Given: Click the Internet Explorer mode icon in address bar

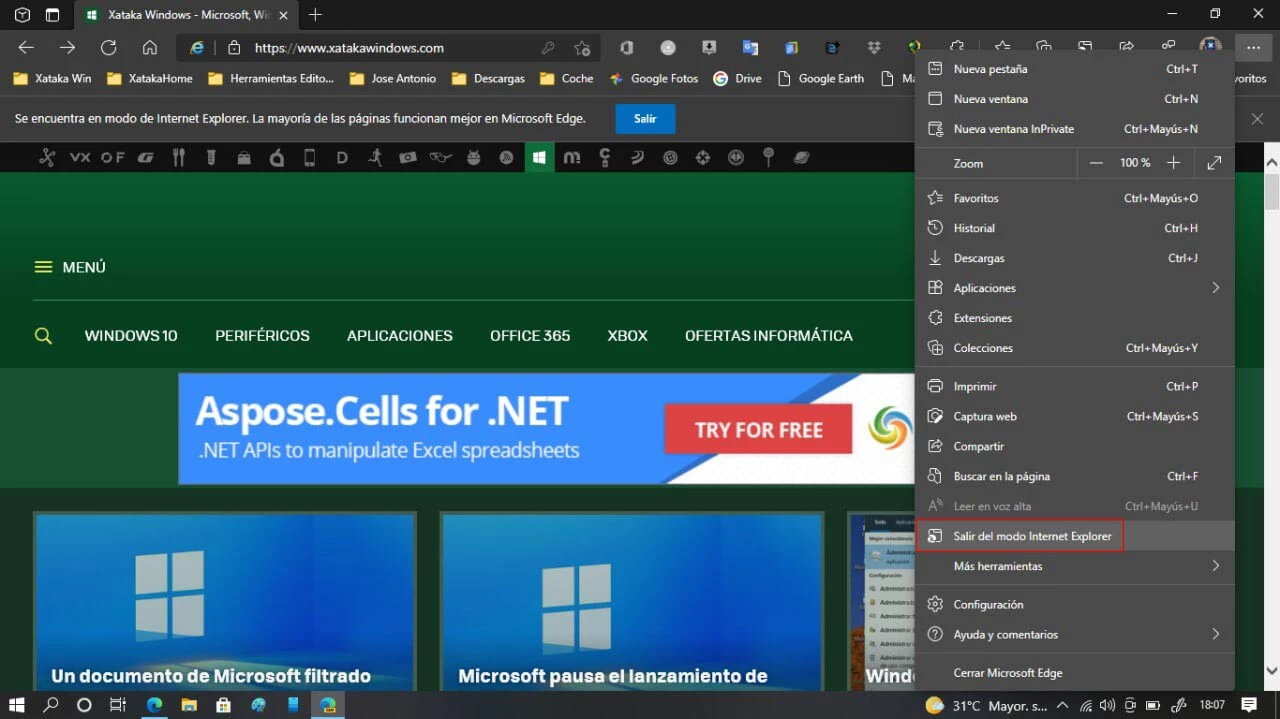Looking at the screenshot, I should [x=198, y=47].
